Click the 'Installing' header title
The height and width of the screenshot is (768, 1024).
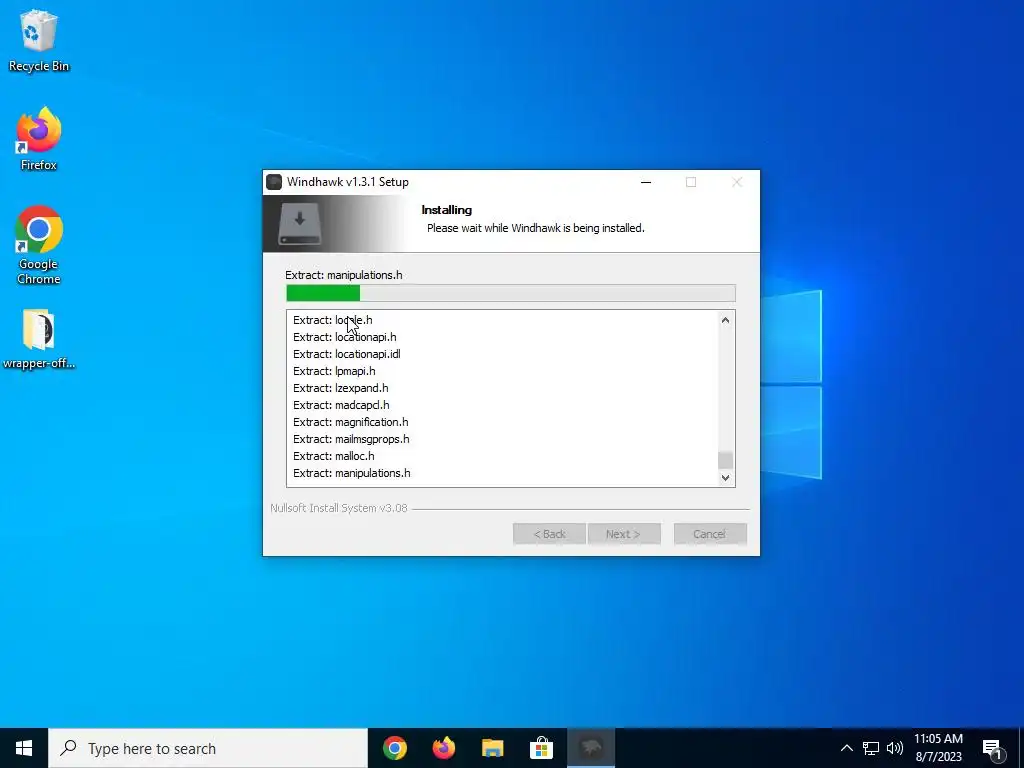point(447,210)
